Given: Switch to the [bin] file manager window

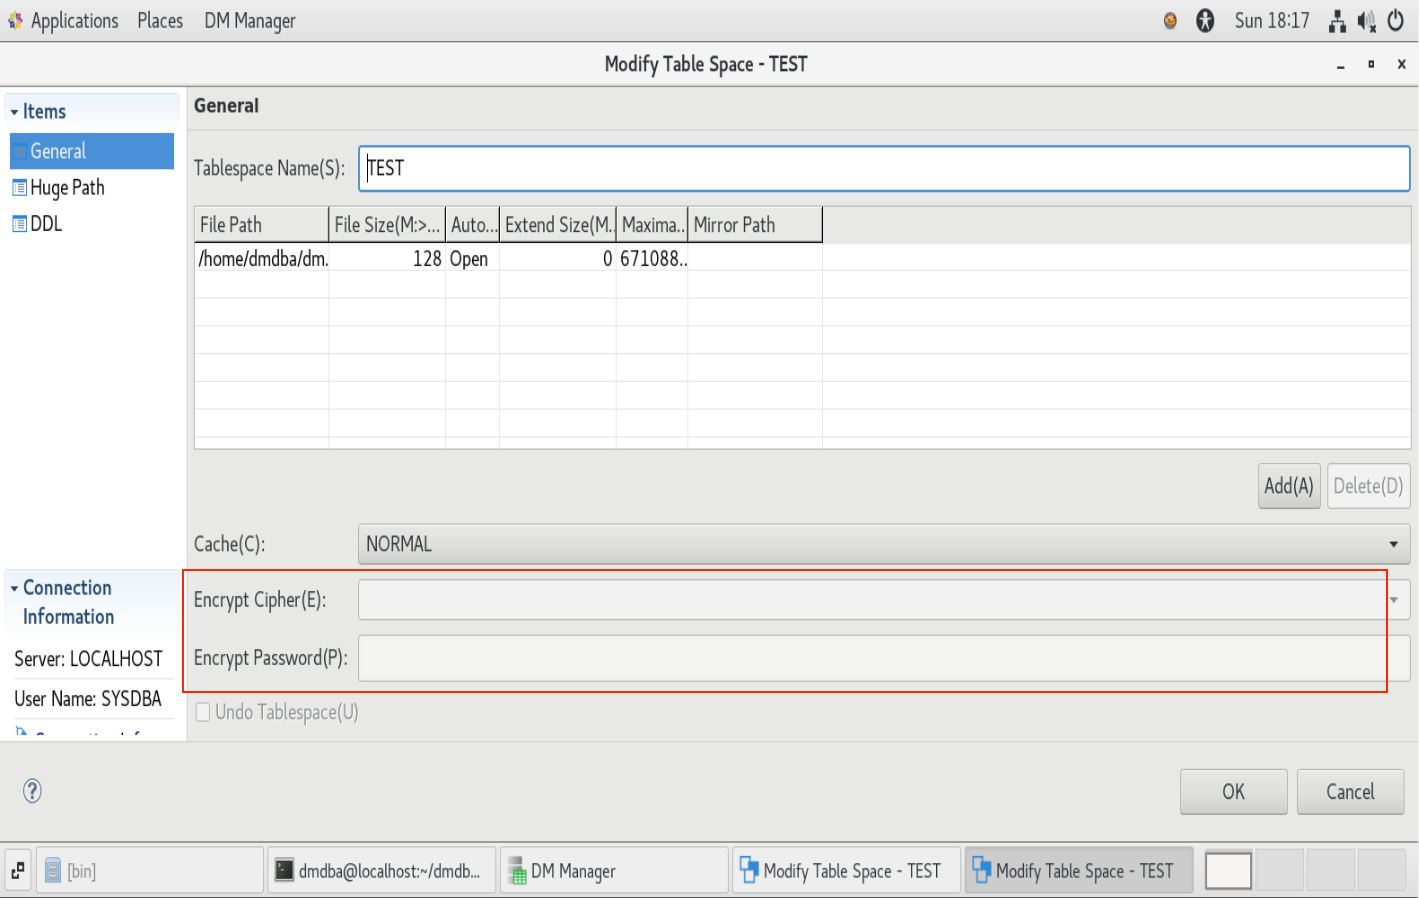Looking at the screenshot, I should [150, 871].
